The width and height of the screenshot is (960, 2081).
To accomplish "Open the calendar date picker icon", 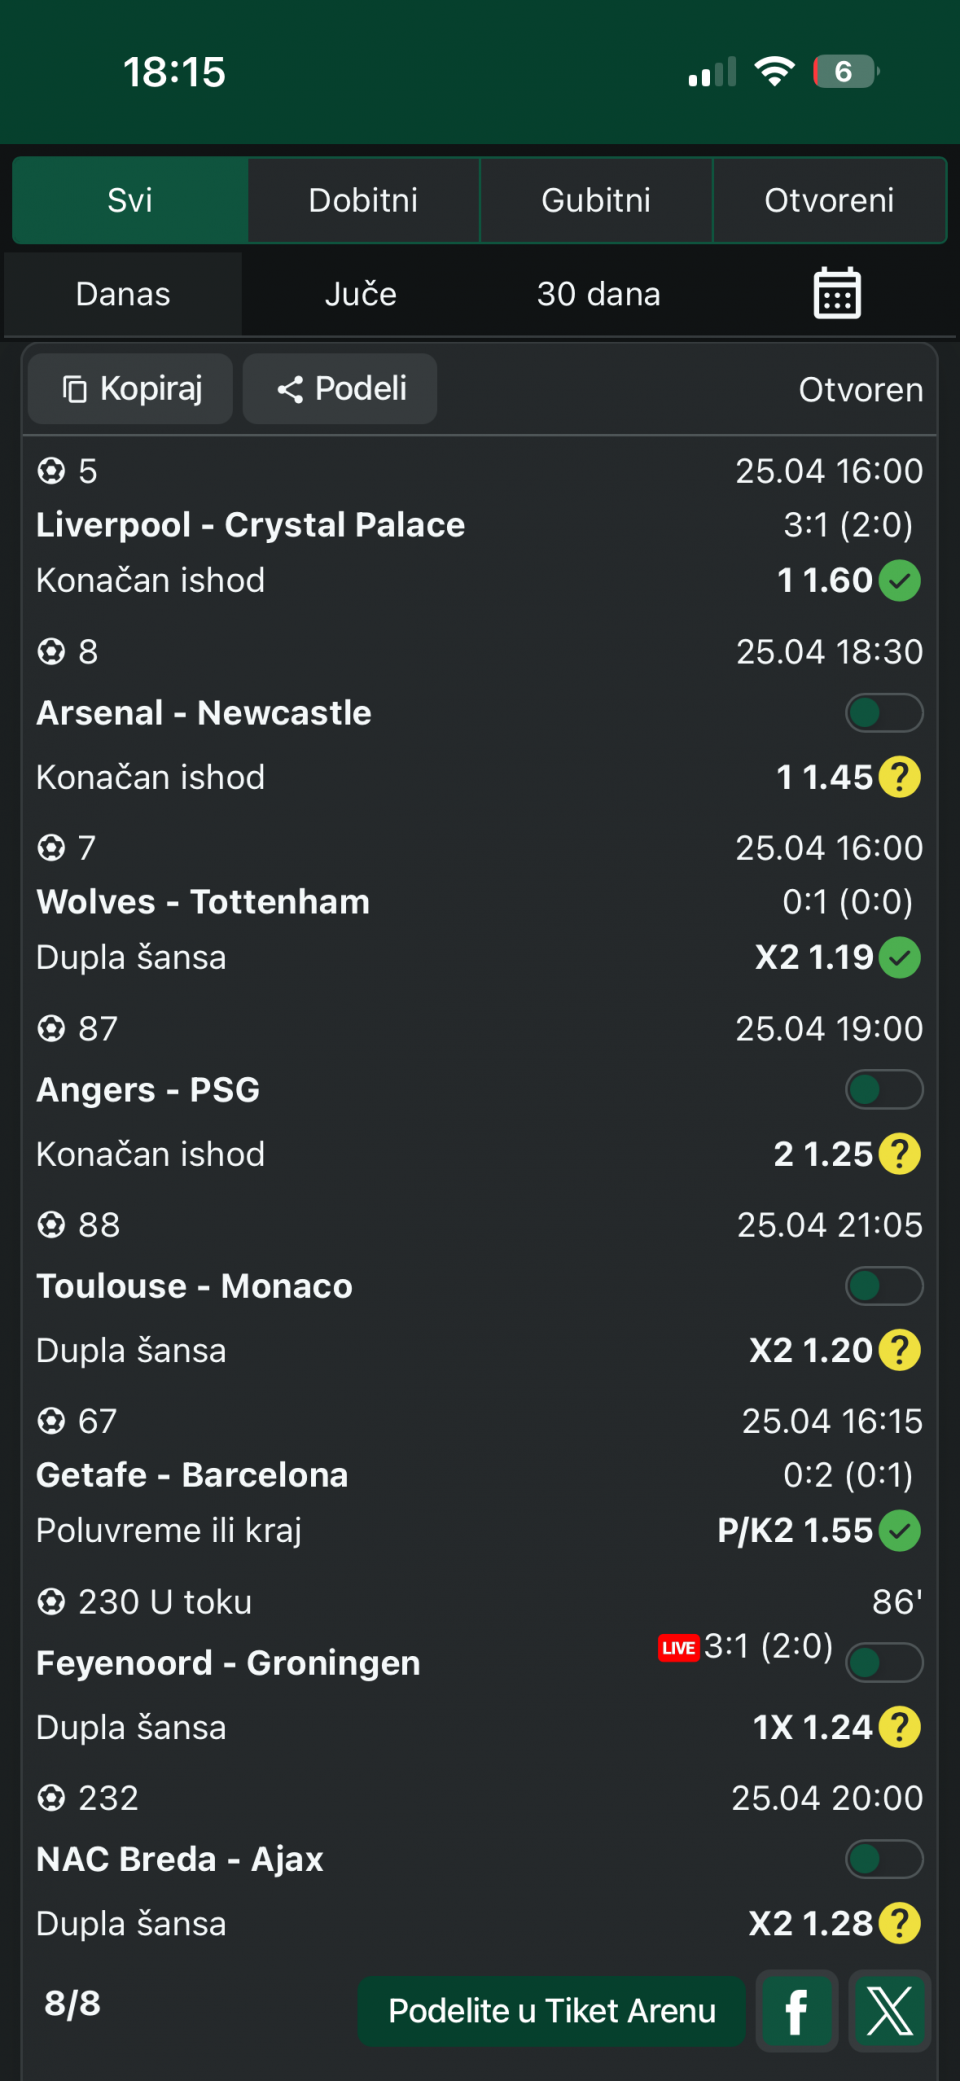I will tap(837, 293).
